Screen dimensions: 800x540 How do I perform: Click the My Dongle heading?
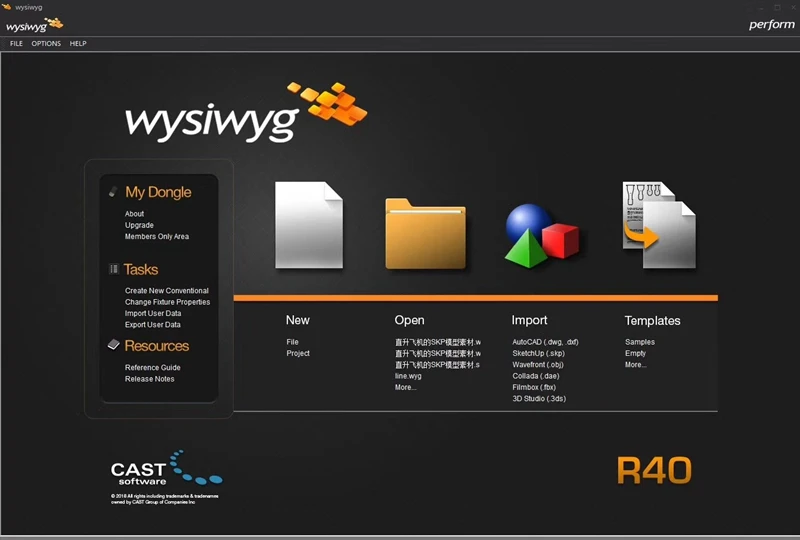tap(158, 192)
